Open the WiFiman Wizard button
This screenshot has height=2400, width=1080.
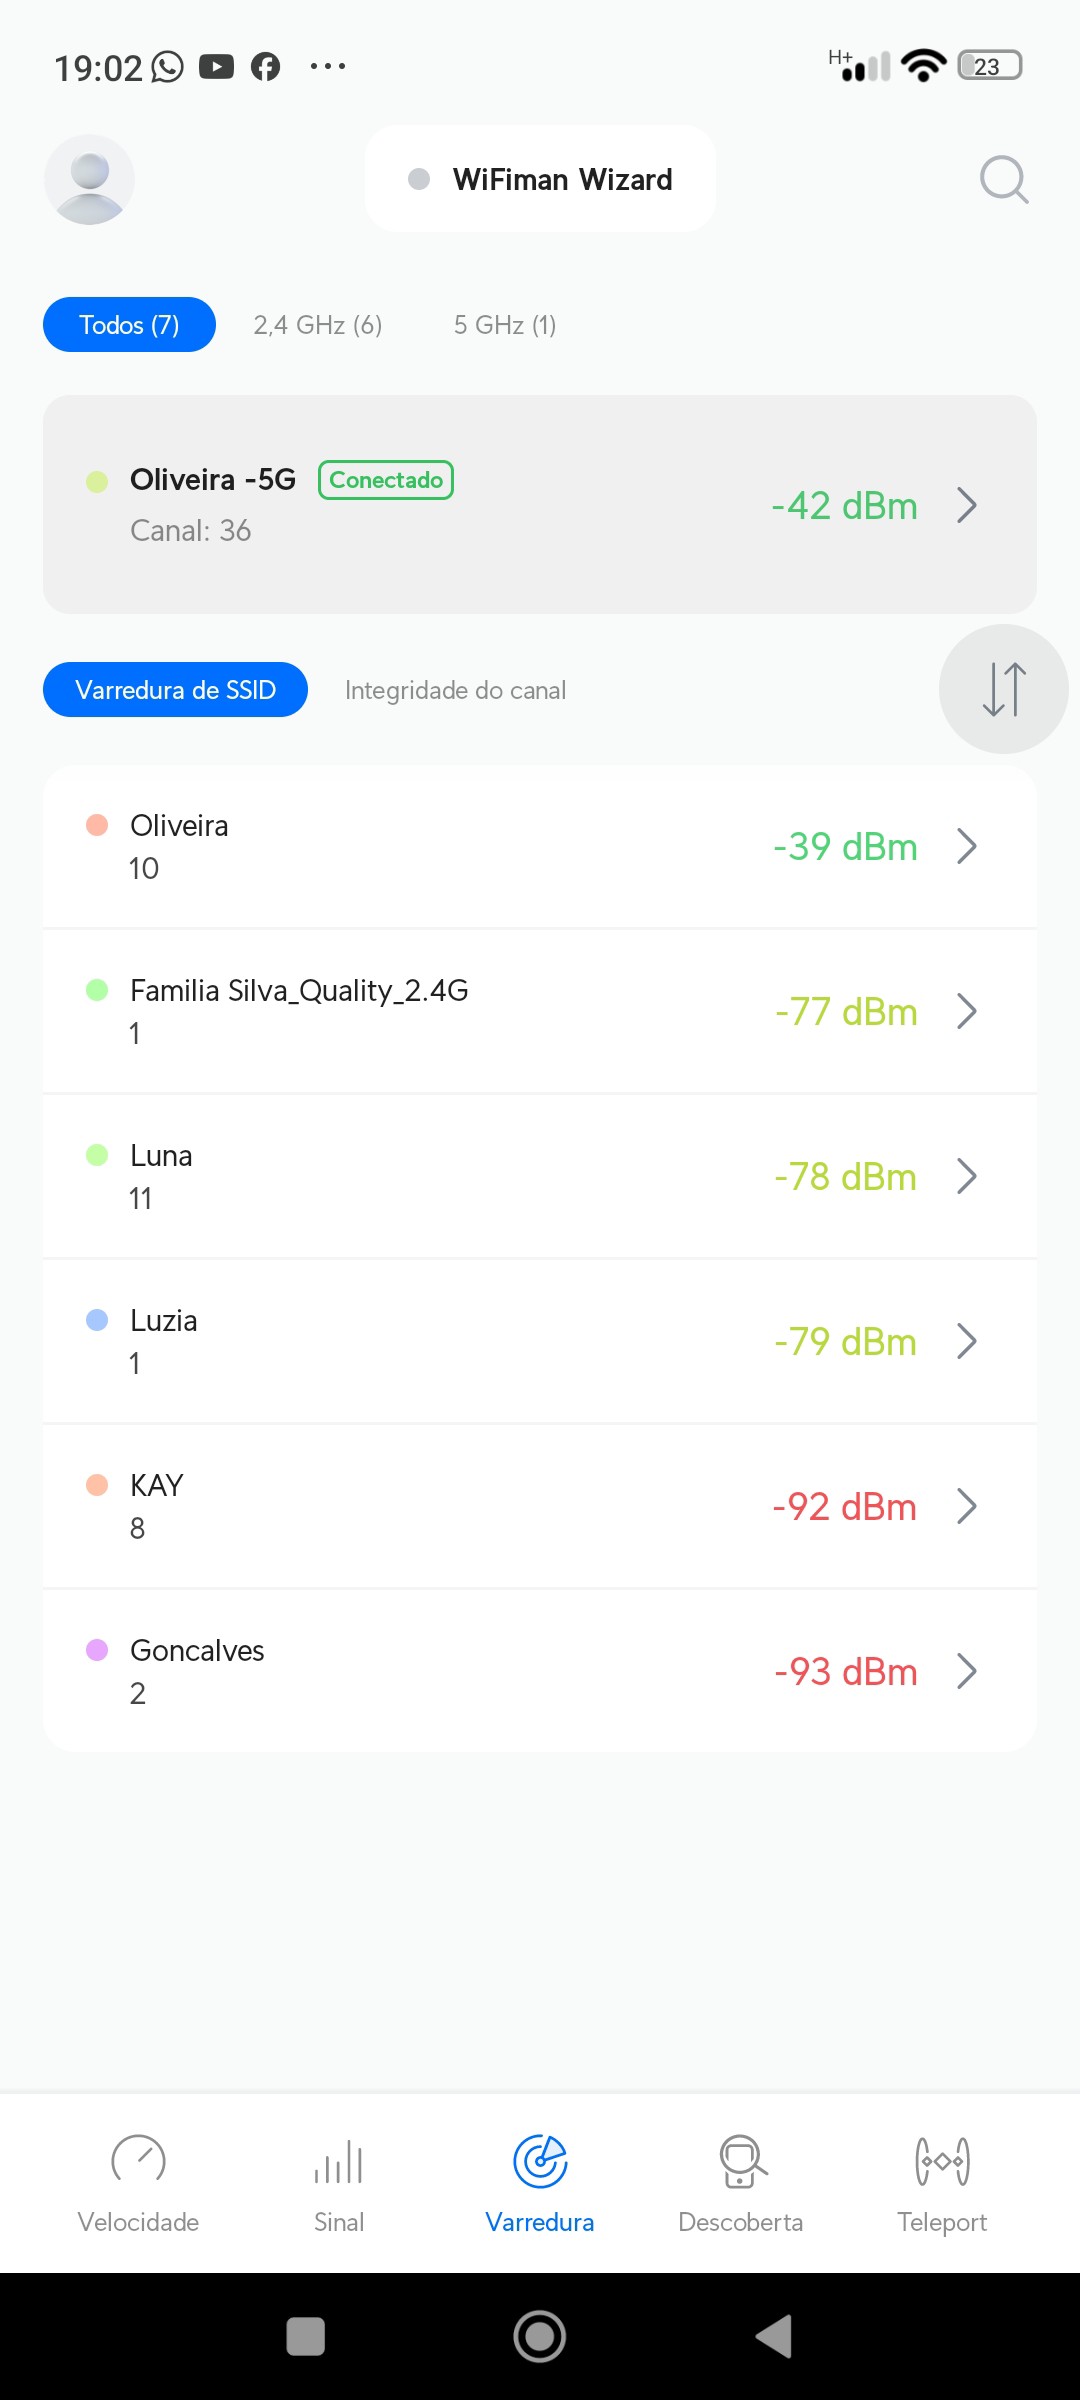(540, 179)
